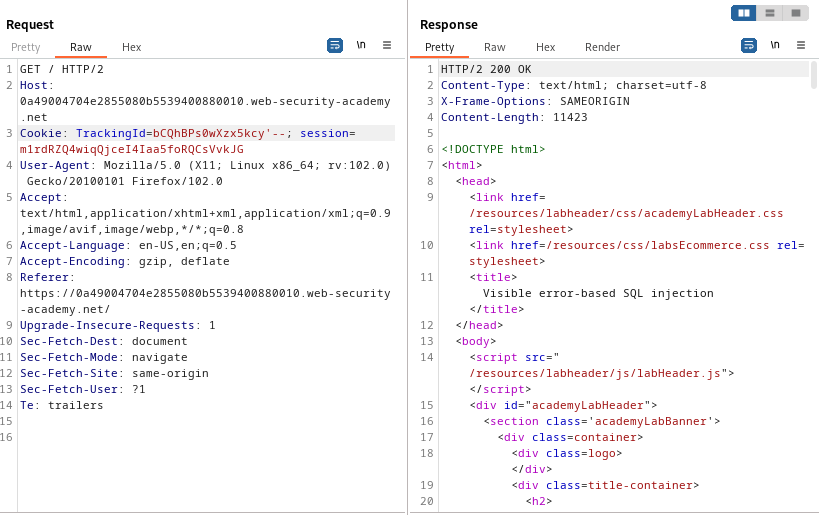
Task: Click the Content-Length 11423 header
Action: [x=514, y=118]
